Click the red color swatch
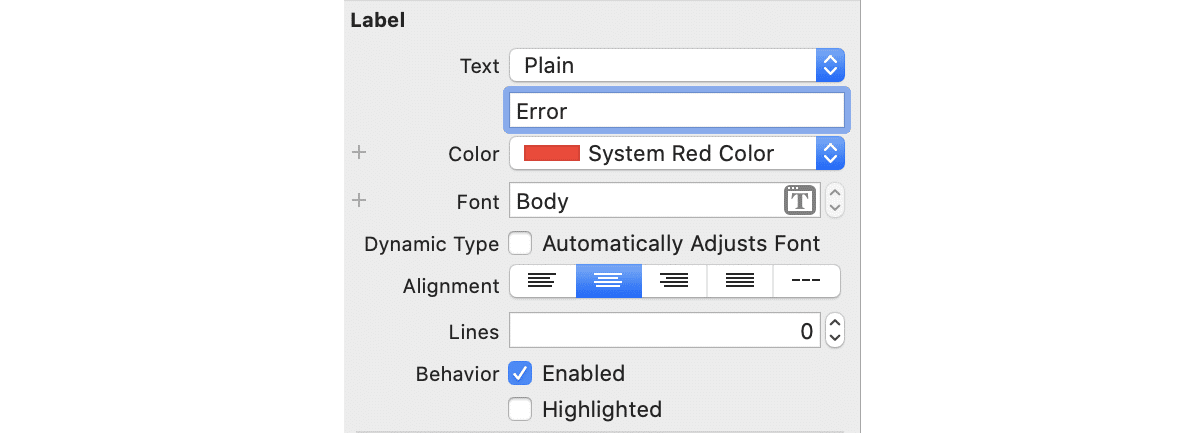Screen dimensions: 1200x433 [x=552, y=154]
